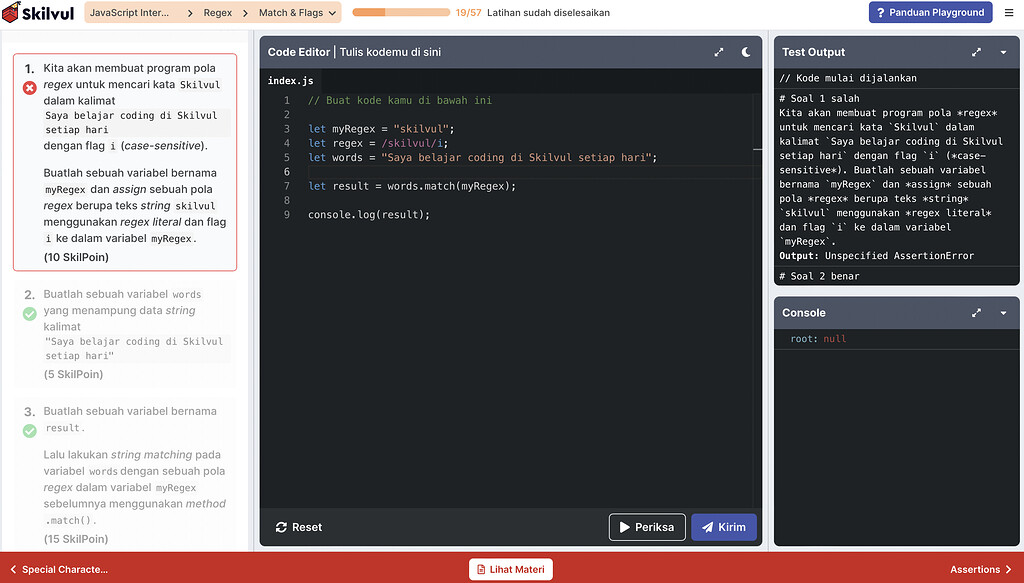The height and width of the screenshot is (583, 1024).
Task: Submit code with Kirim button
Action: click(724, 527)
